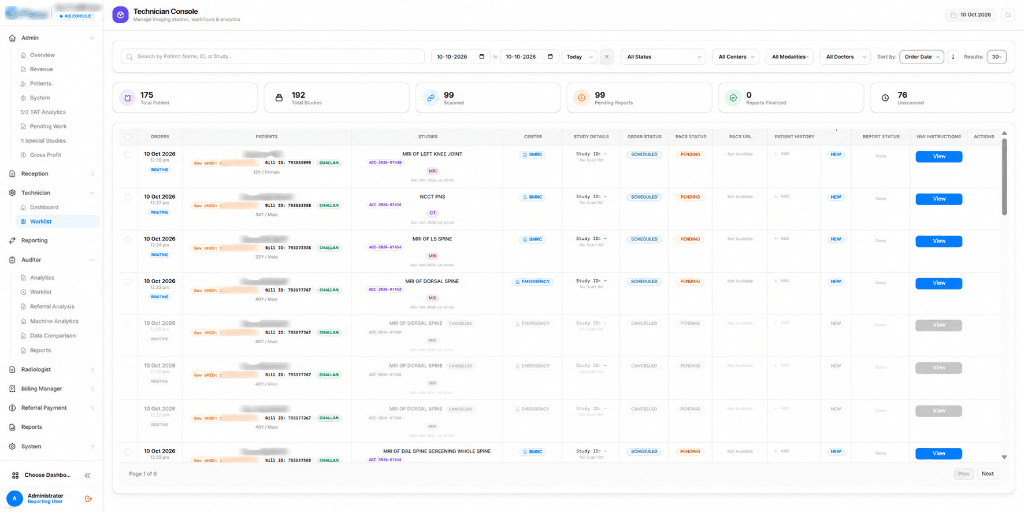Select the scheduled MRI of Dorsal Spine row checkbox
Viewport: 1024px width, 512px height.
127,281
